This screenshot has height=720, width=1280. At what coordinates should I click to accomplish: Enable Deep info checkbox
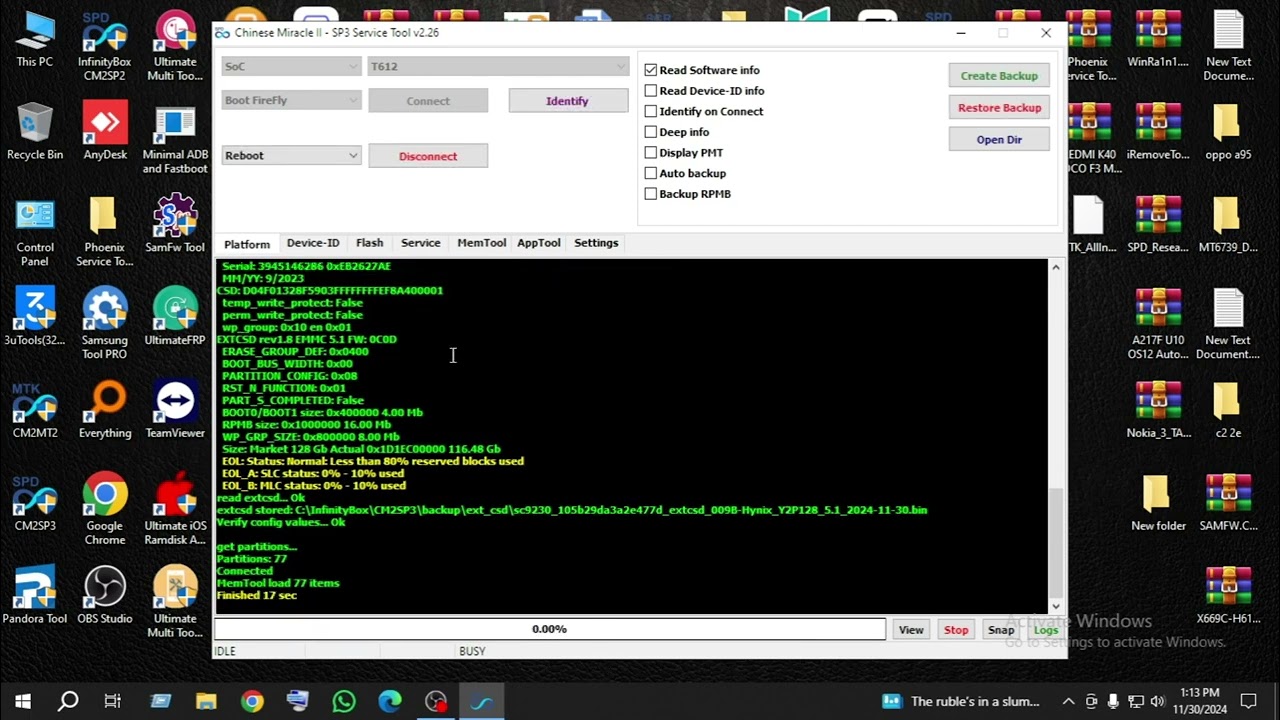[651, 132]
